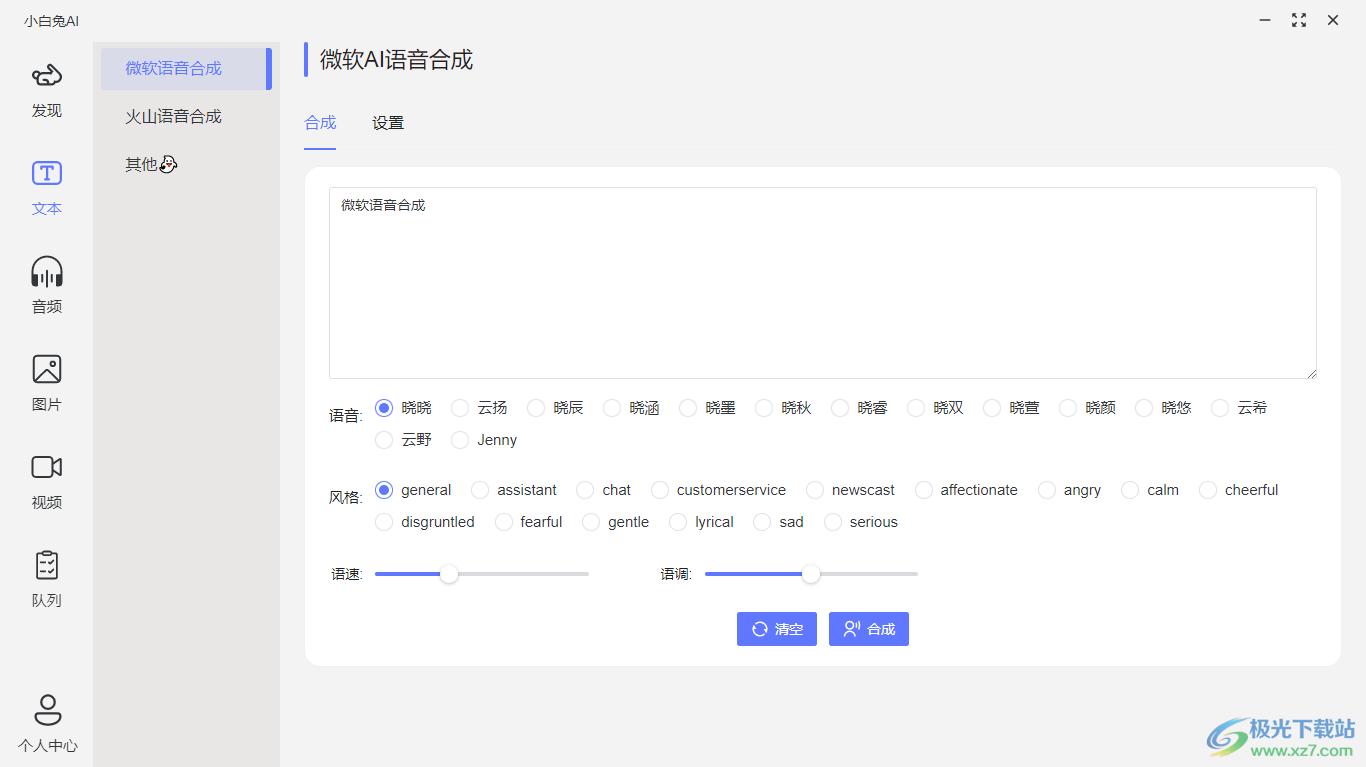The image size is (1366, 767).
Task: Open the 视频 video camera icon
Action: (x=47, y=467)
